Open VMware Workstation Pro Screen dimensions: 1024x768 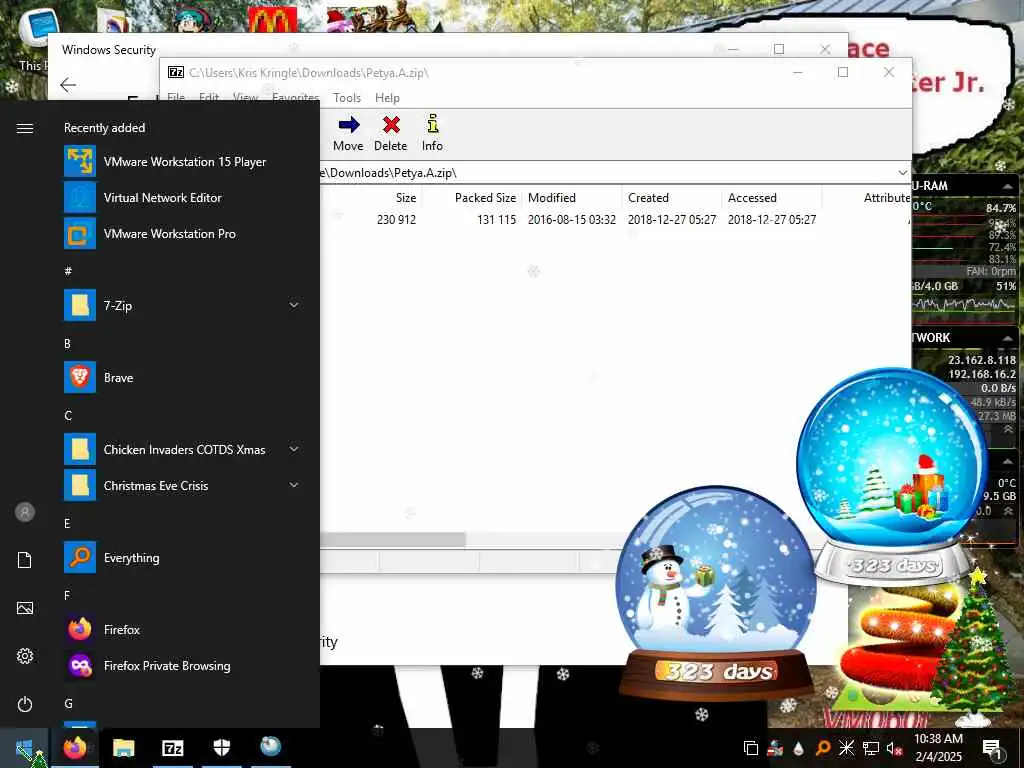click(180, 234)
